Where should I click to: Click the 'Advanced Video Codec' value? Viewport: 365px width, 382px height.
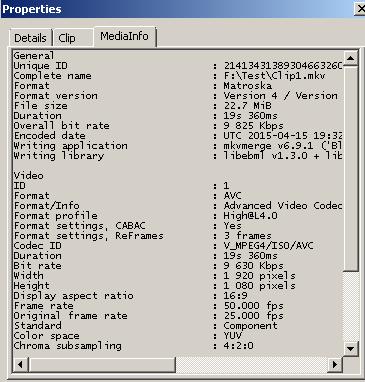tap(283, 206)
